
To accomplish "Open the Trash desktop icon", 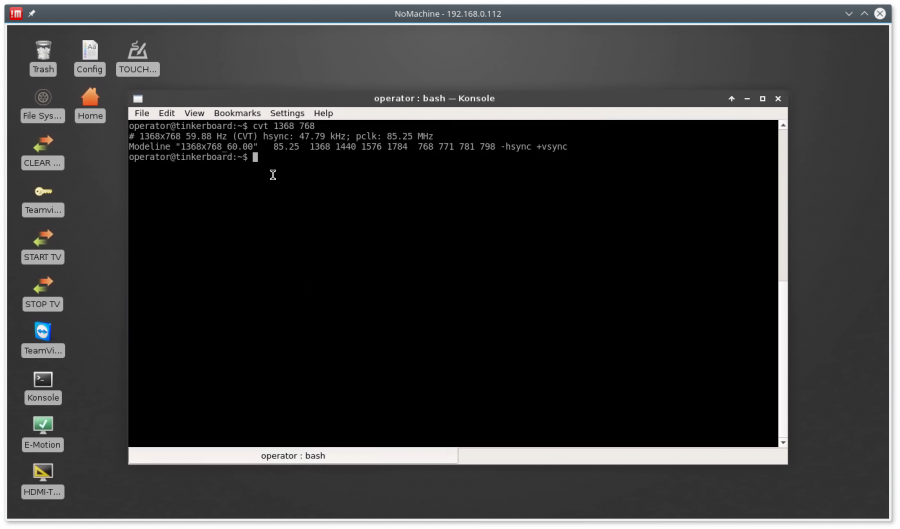I will click(x=43, y=50).
